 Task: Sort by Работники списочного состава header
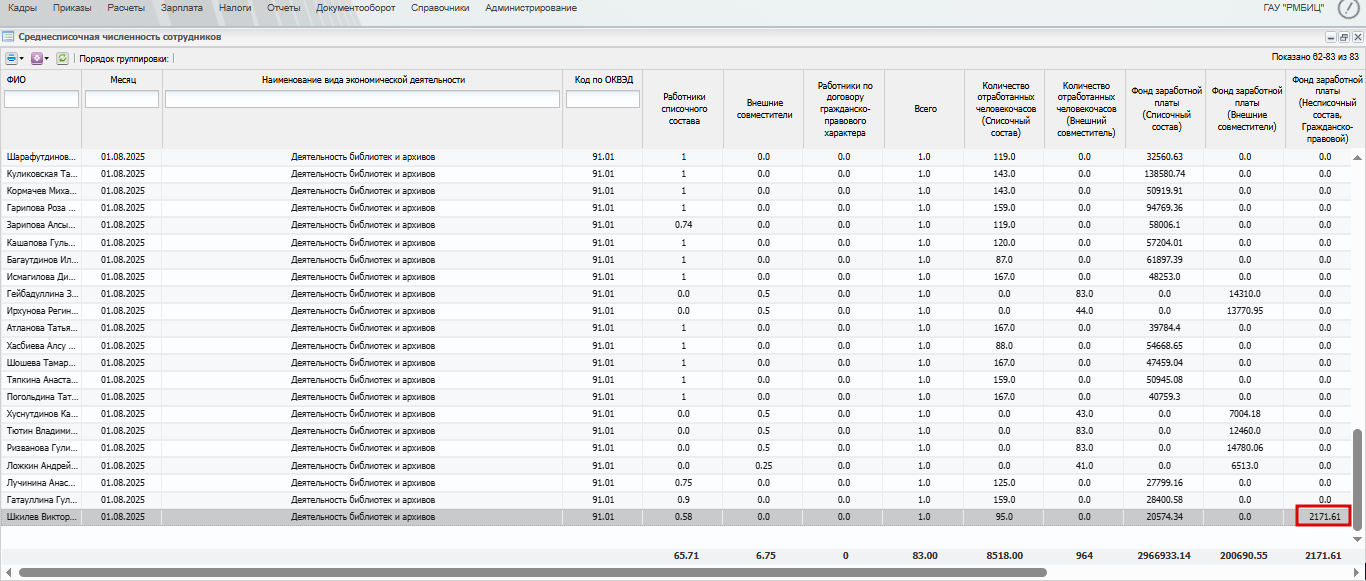click(684, 108)
